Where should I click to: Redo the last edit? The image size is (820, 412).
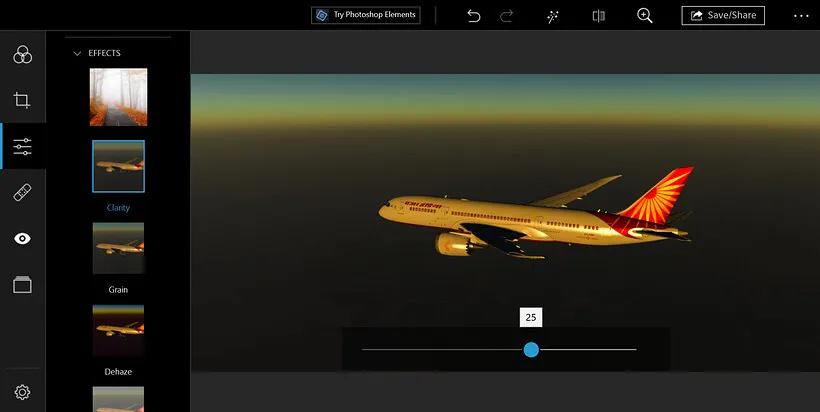coord(507,15)
